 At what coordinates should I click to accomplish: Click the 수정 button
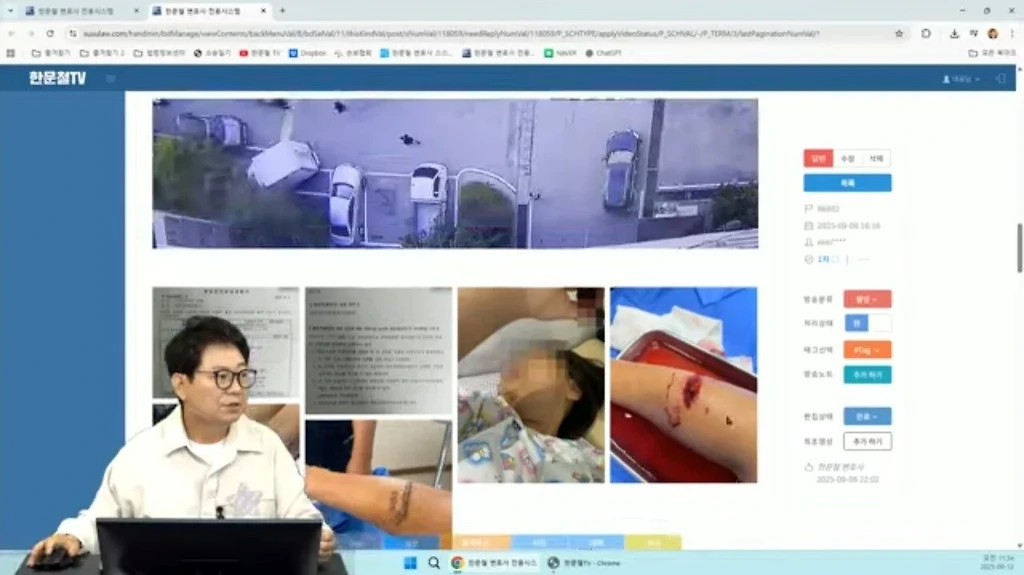[x=848, y=159]
